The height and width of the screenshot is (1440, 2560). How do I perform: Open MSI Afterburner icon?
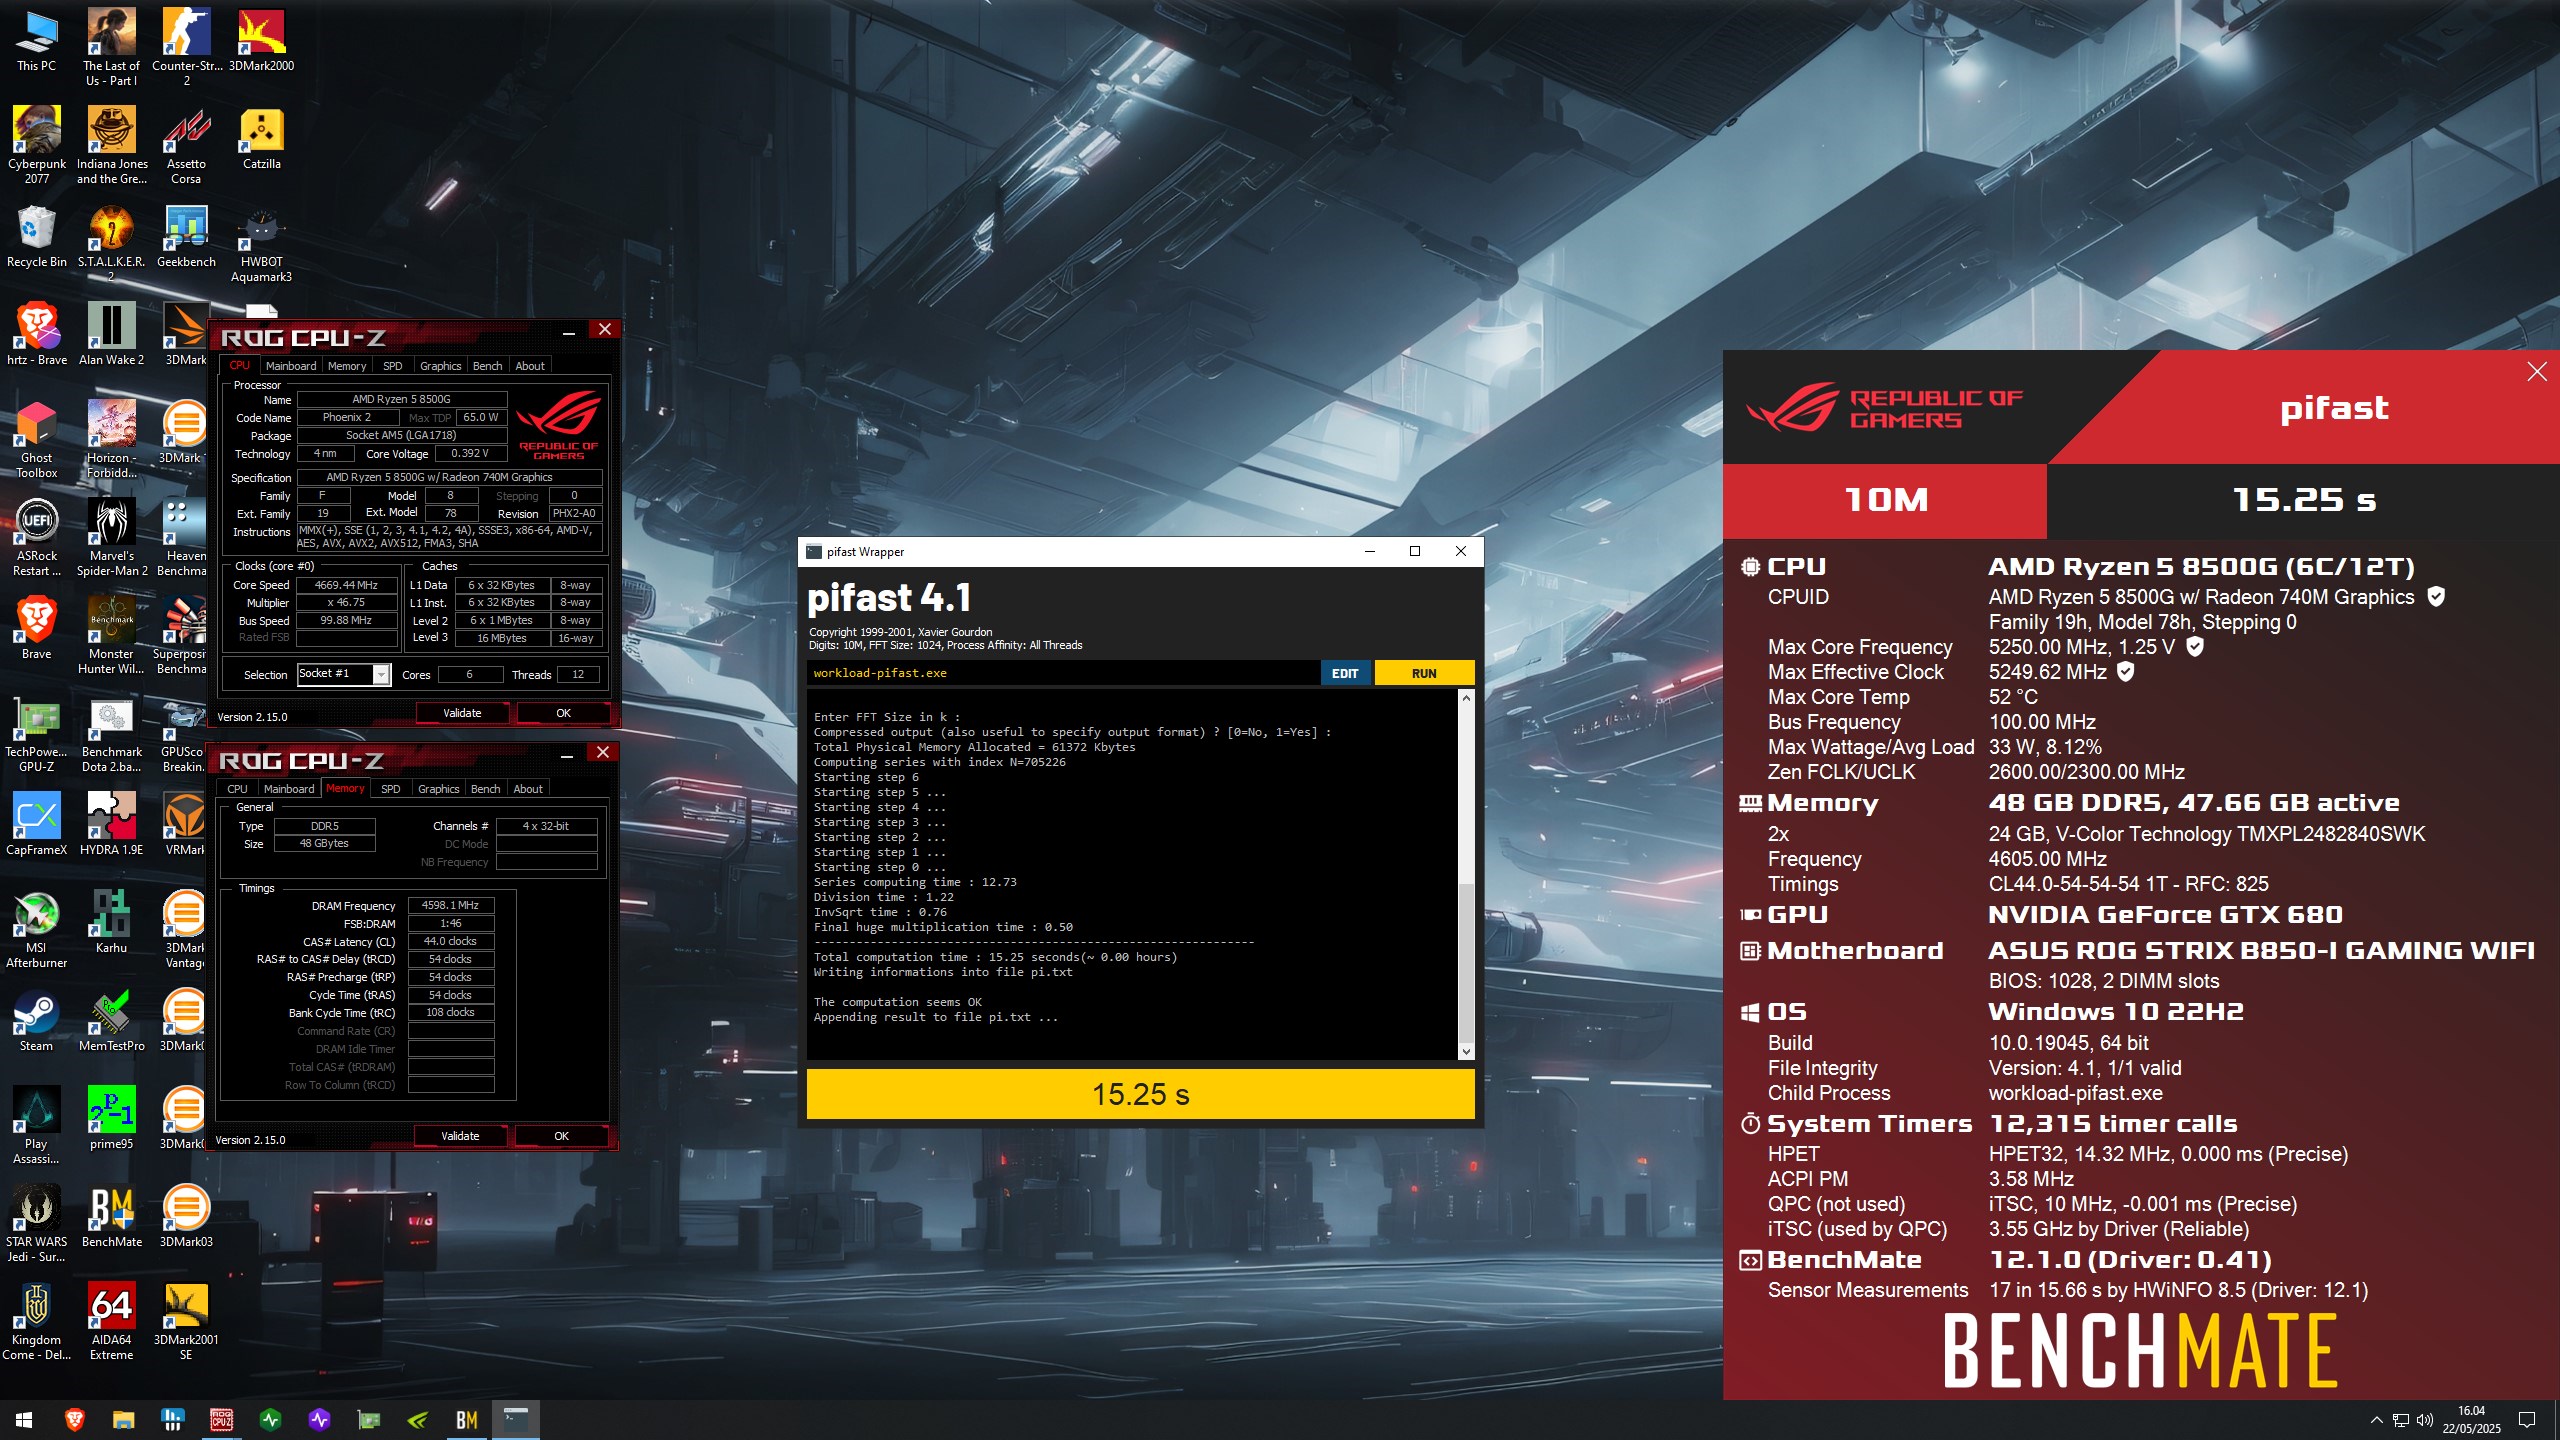click(36, 931)
